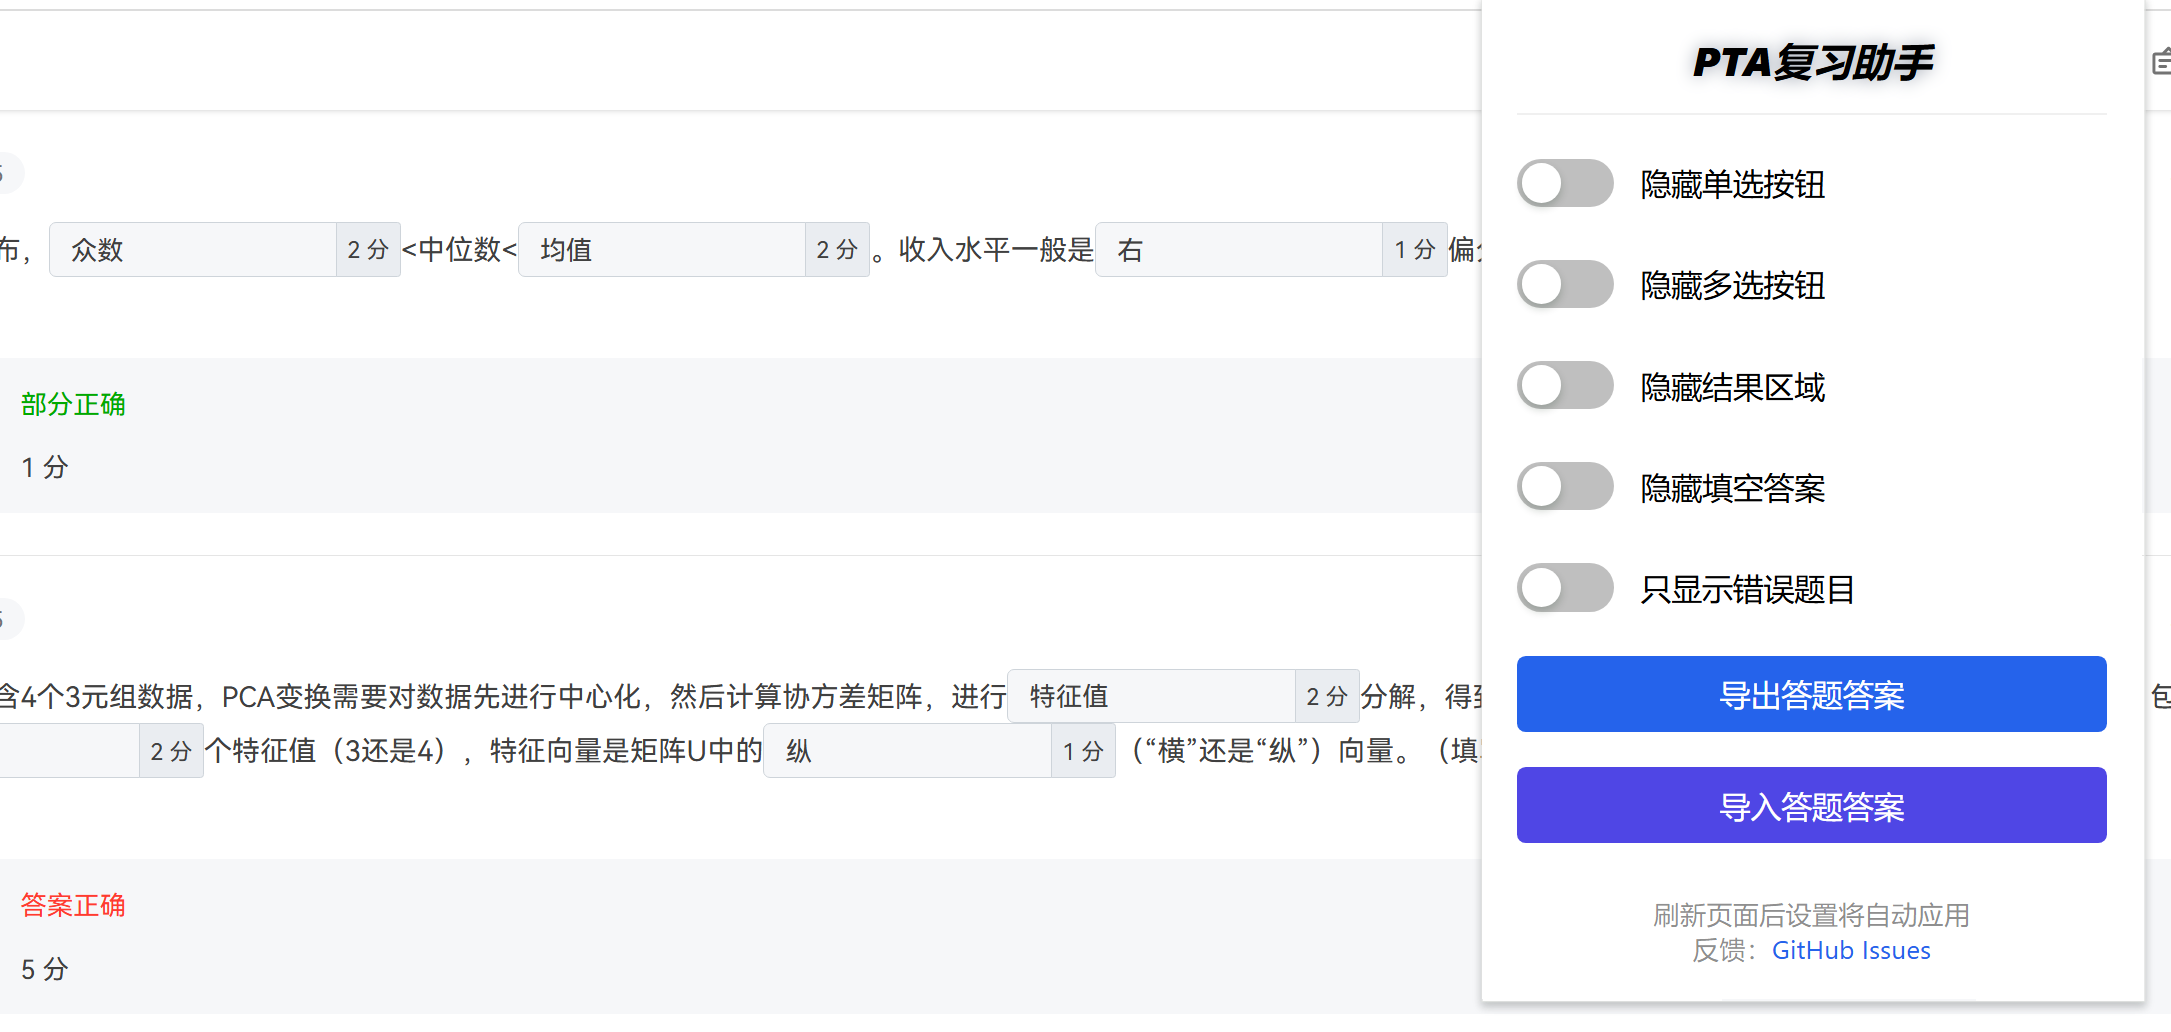2171x1032 pixels.
Task: Click the red 答案正确 result label
Action: click(73, 905)
